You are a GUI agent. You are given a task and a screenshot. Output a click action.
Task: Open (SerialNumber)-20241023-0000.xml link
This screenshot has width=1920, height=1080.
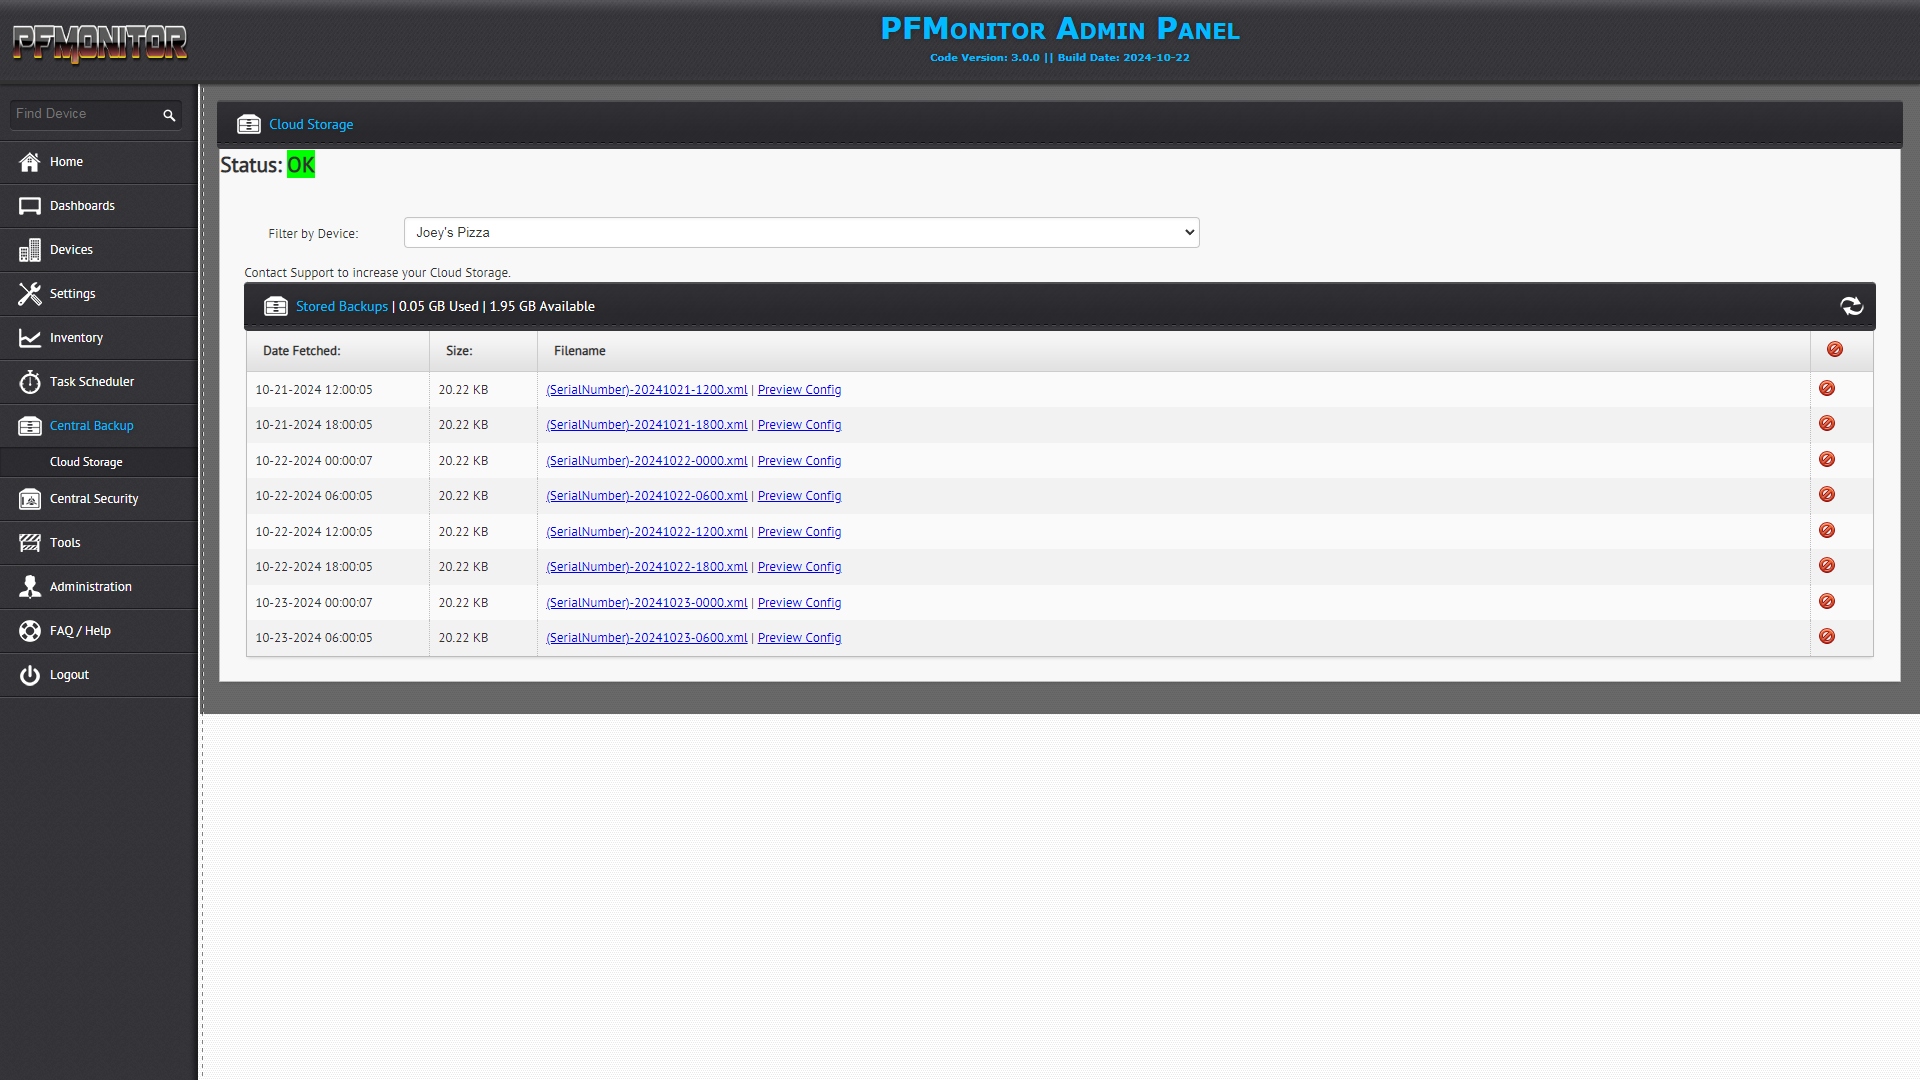[x=646, y=603]
